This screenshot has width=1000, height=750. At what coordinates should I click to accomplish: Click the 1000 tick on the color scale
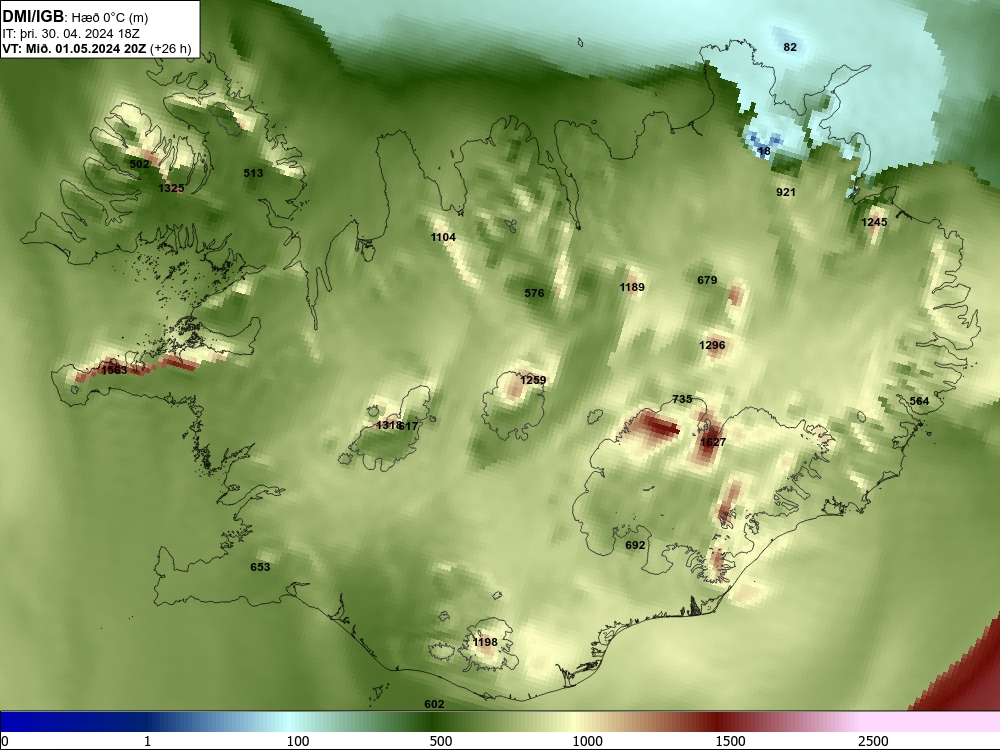coord(587,741)
